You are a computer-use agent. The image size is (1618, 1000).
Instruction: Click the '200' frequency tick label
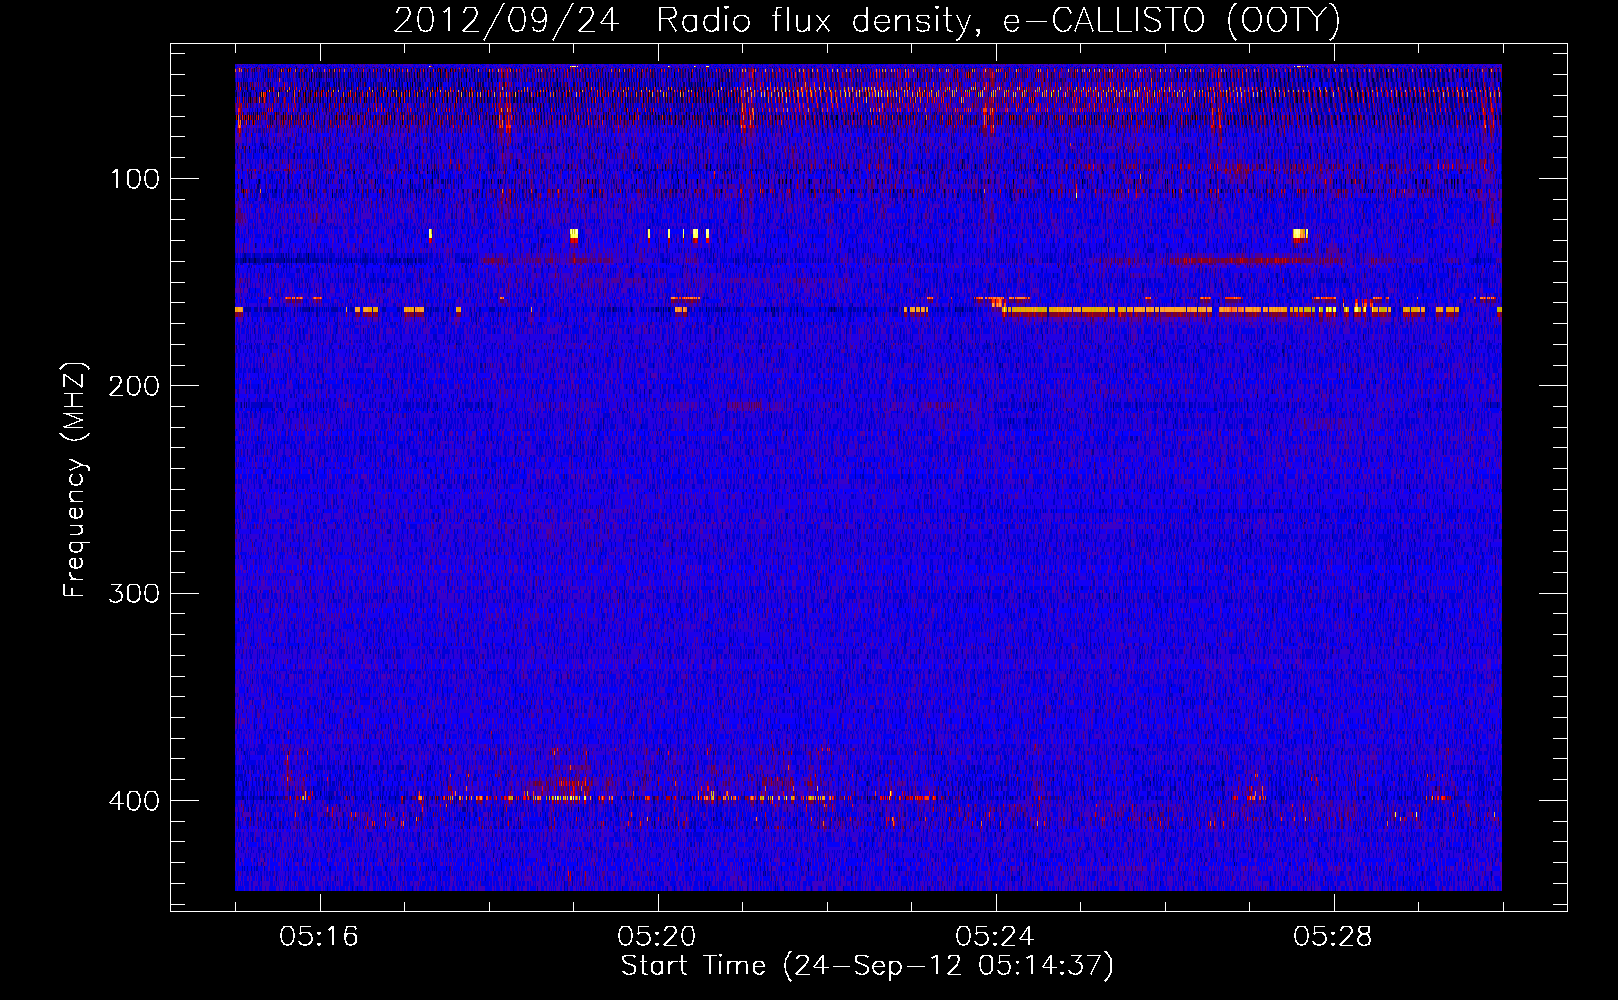(135, 386)
